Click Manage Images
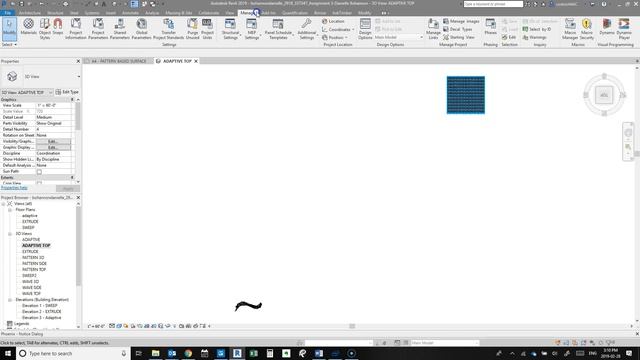The height and width of the screenshot is (360, 640). pos(461,21)
